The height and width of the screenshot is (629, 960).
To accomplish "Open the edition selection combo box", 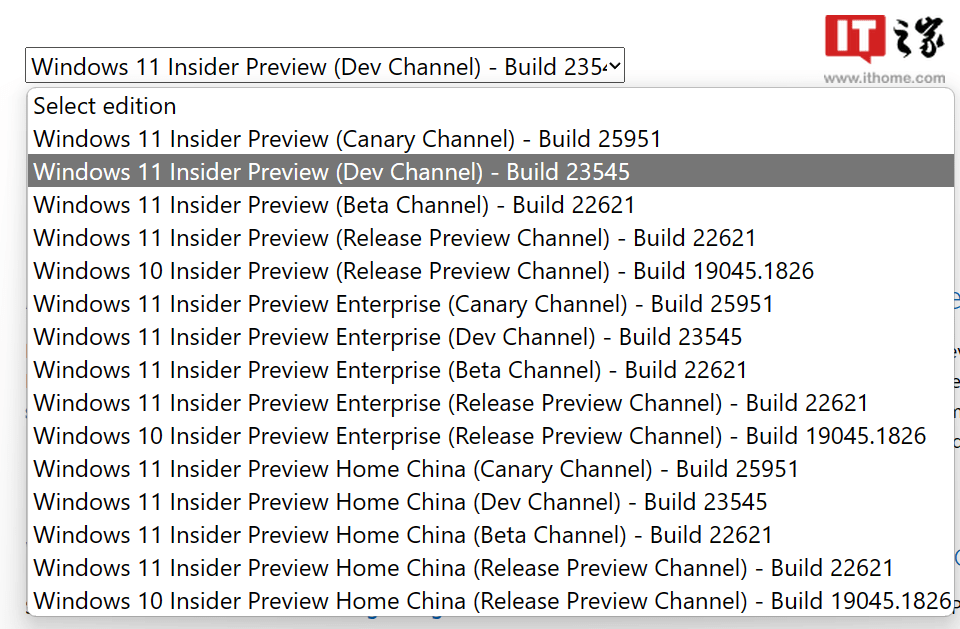I will (x=324, y=65).
